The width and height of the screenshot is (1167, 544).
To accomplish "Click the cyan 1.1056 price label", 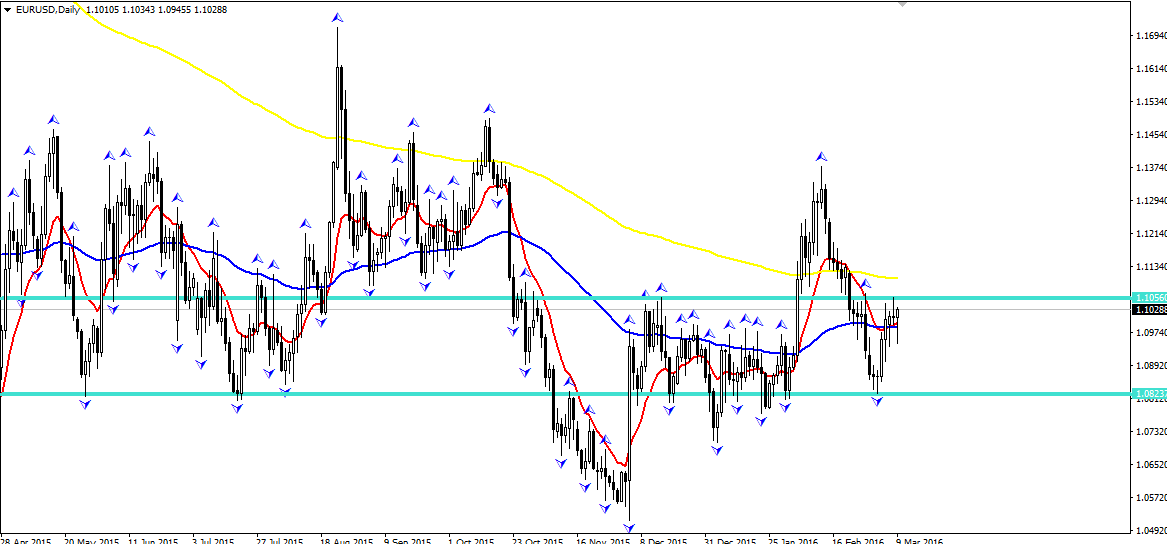I will click(x=1148, y=297).
